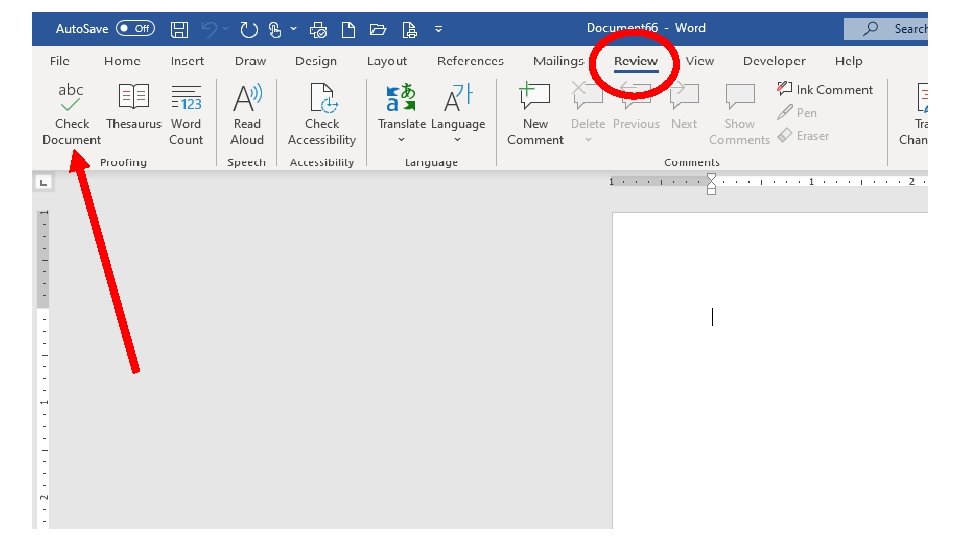Switch to the Insert tab
Viewport: 960px width, 540px height.
point(187,61)
